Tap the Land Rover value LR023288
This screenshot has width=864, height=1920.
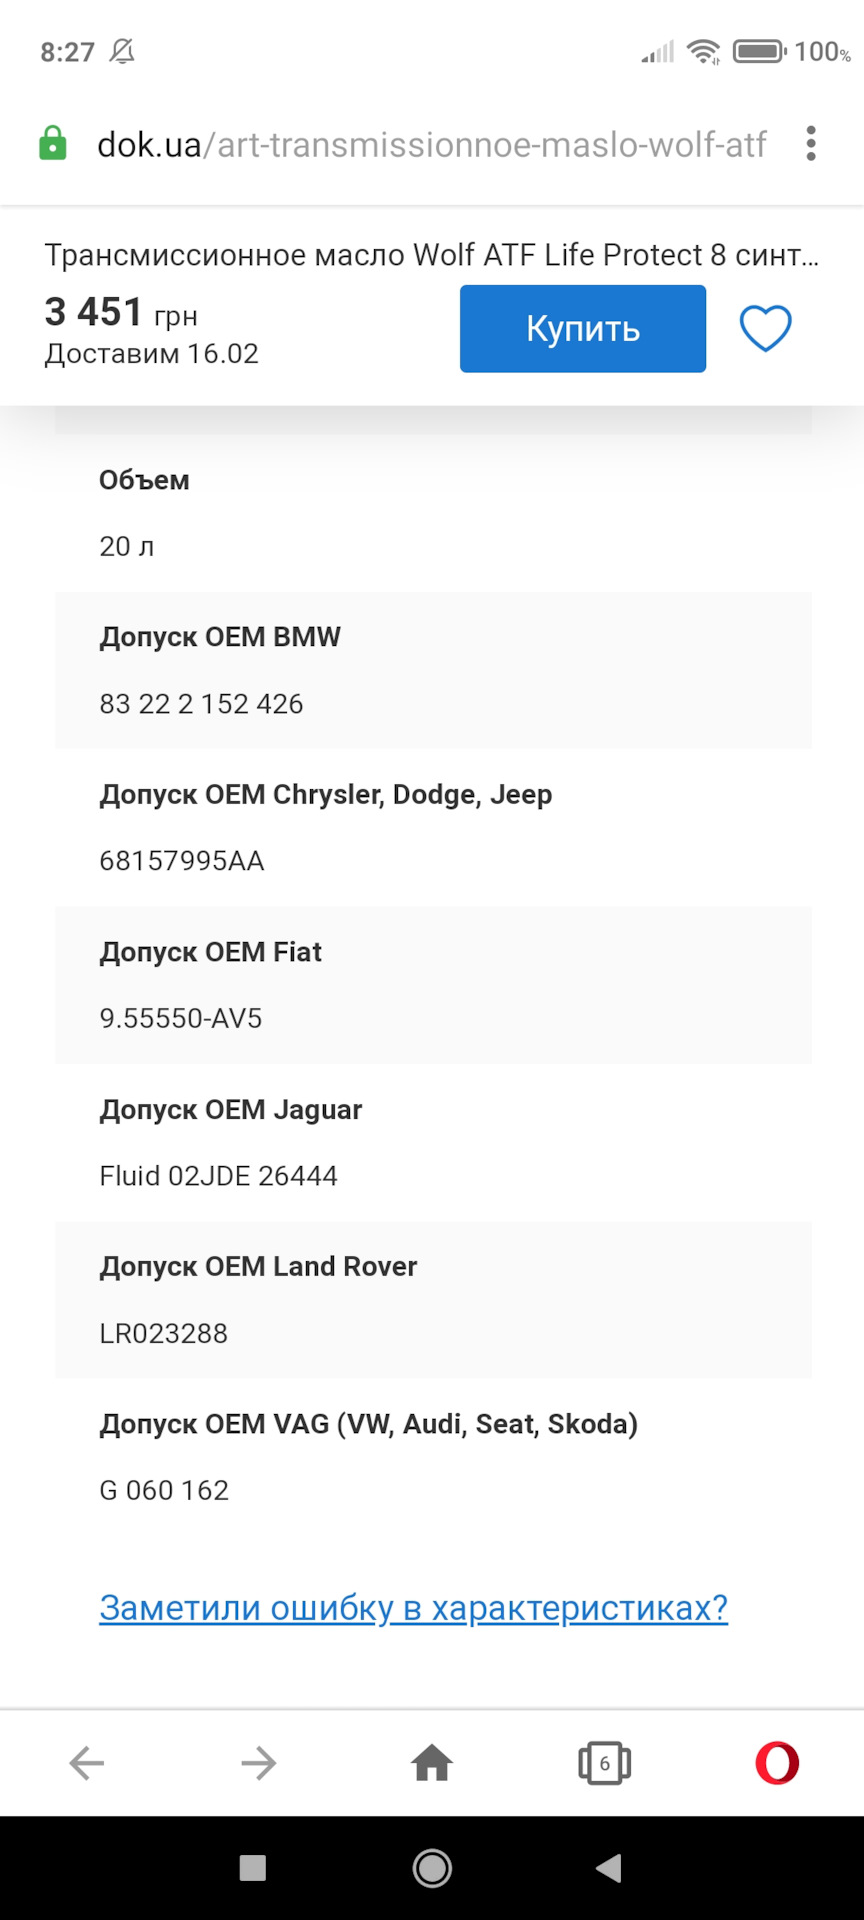163,1333
